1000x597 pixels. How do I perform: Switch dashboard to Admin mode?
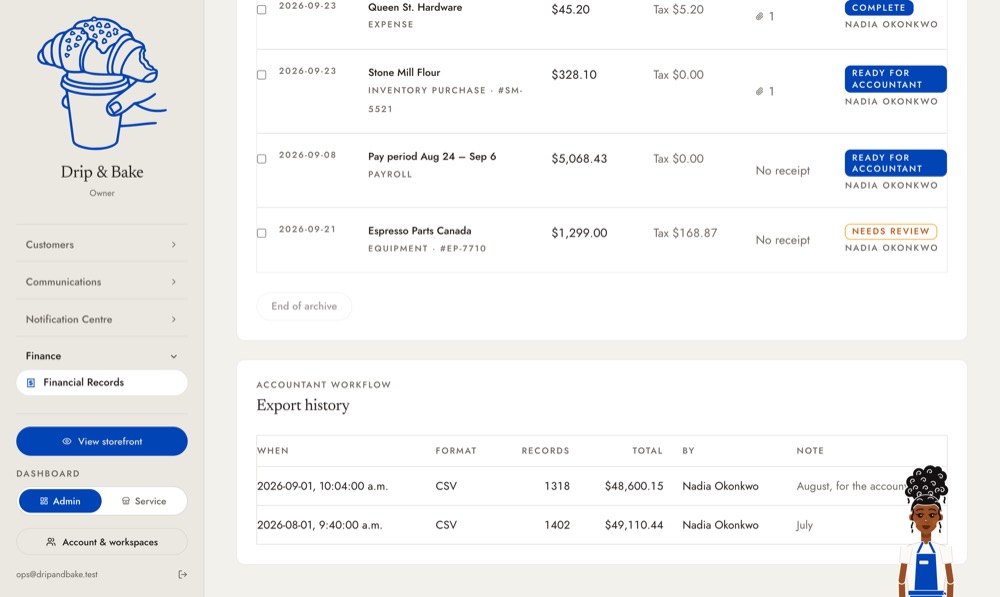[60, 501]
